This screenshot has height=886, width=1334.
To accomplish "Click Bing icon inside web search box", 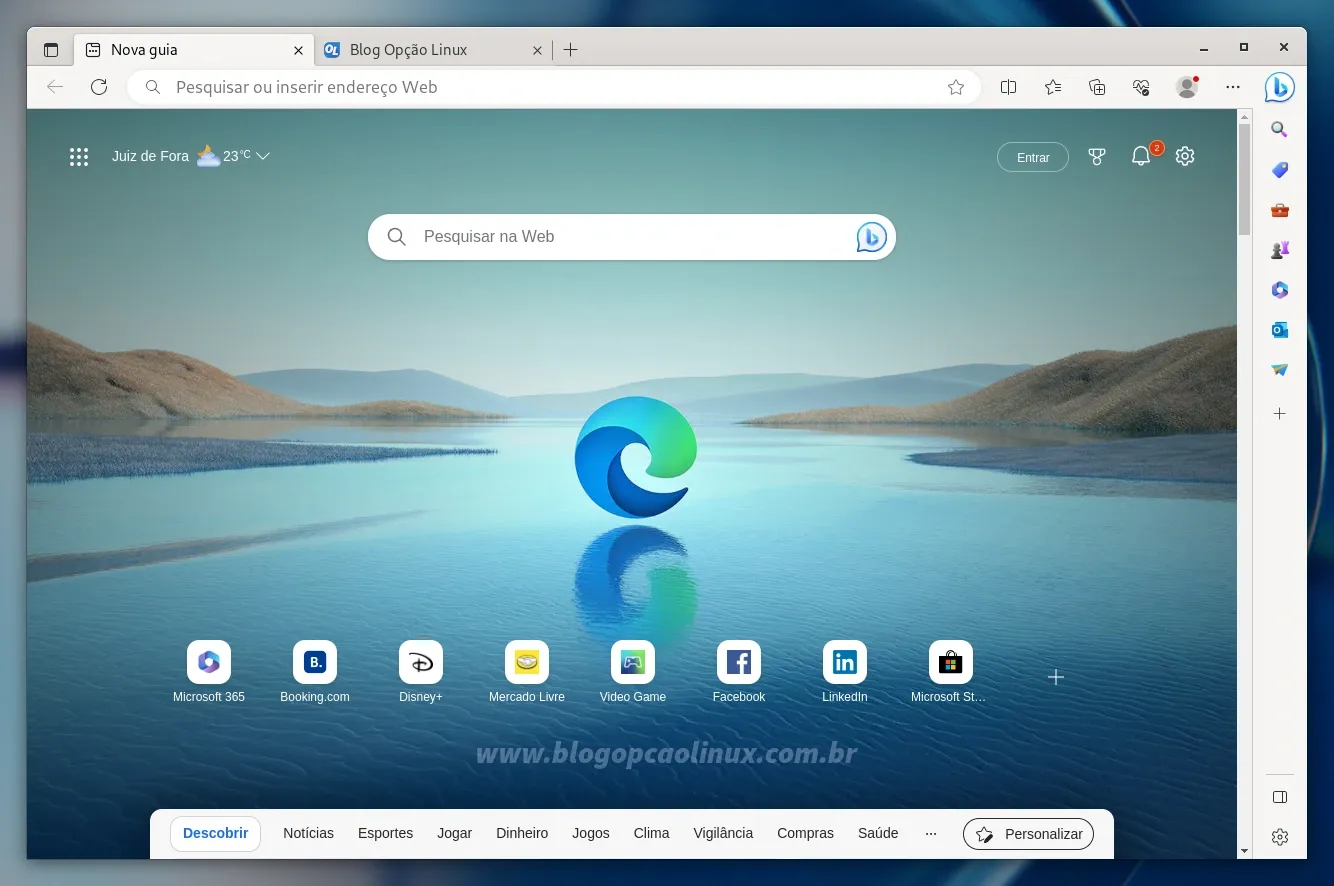I will point(871,237).
